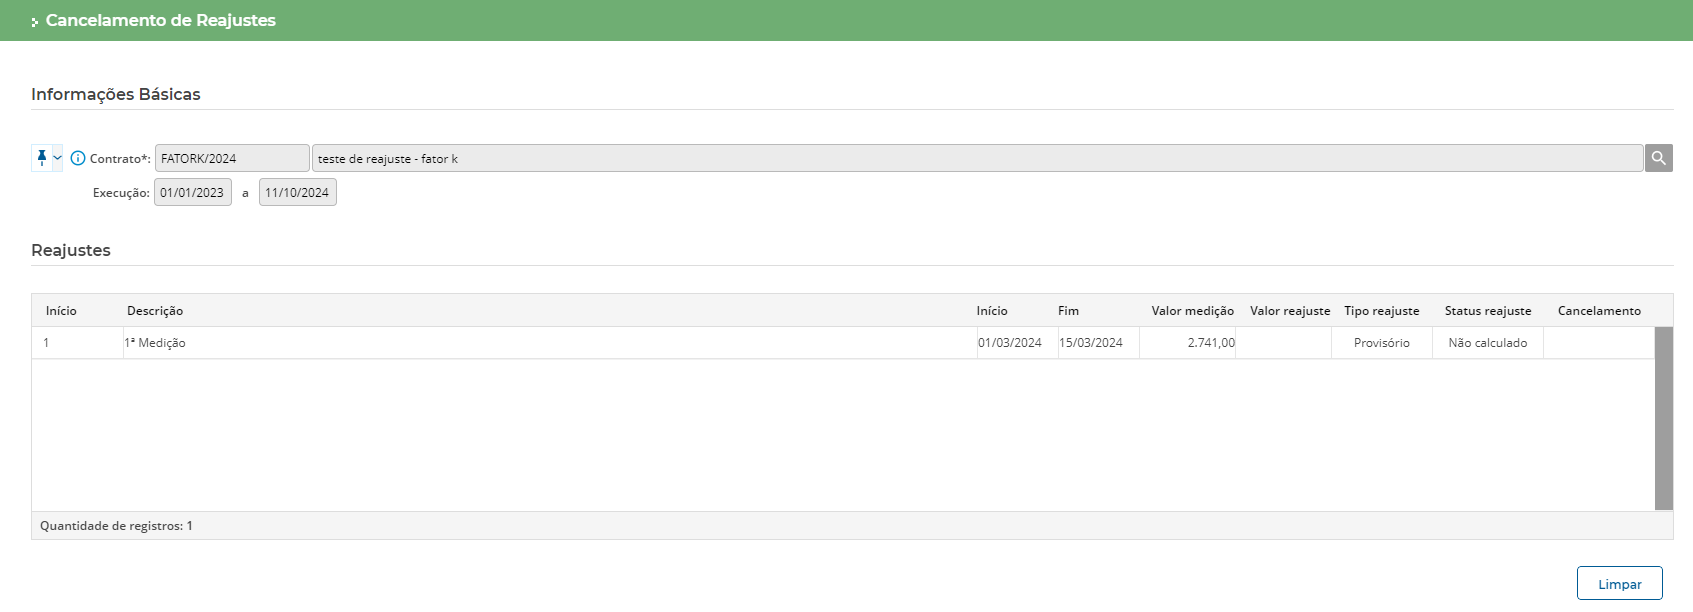Click the Cancelamento column header
This screenshot has height=612, width=1693.
tap(1598, 311)
